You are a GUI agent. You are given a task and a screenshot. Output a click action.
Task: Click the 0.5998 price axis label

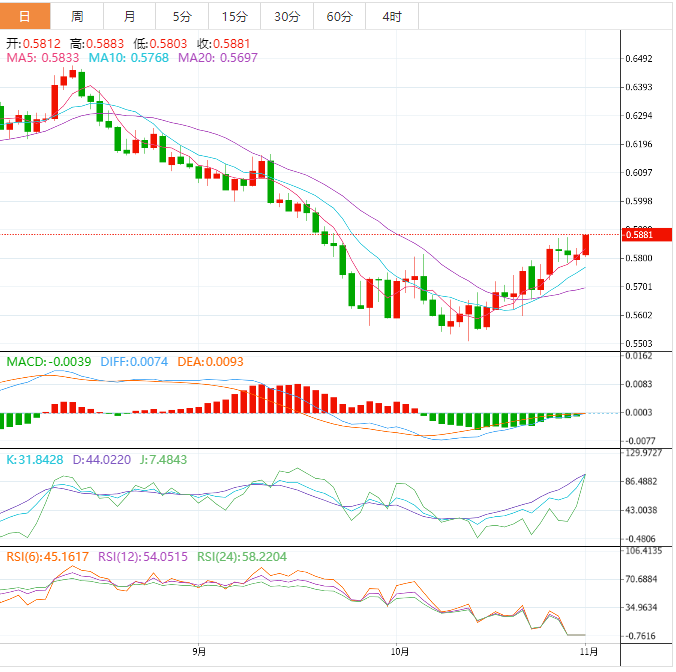click(639, 201)
